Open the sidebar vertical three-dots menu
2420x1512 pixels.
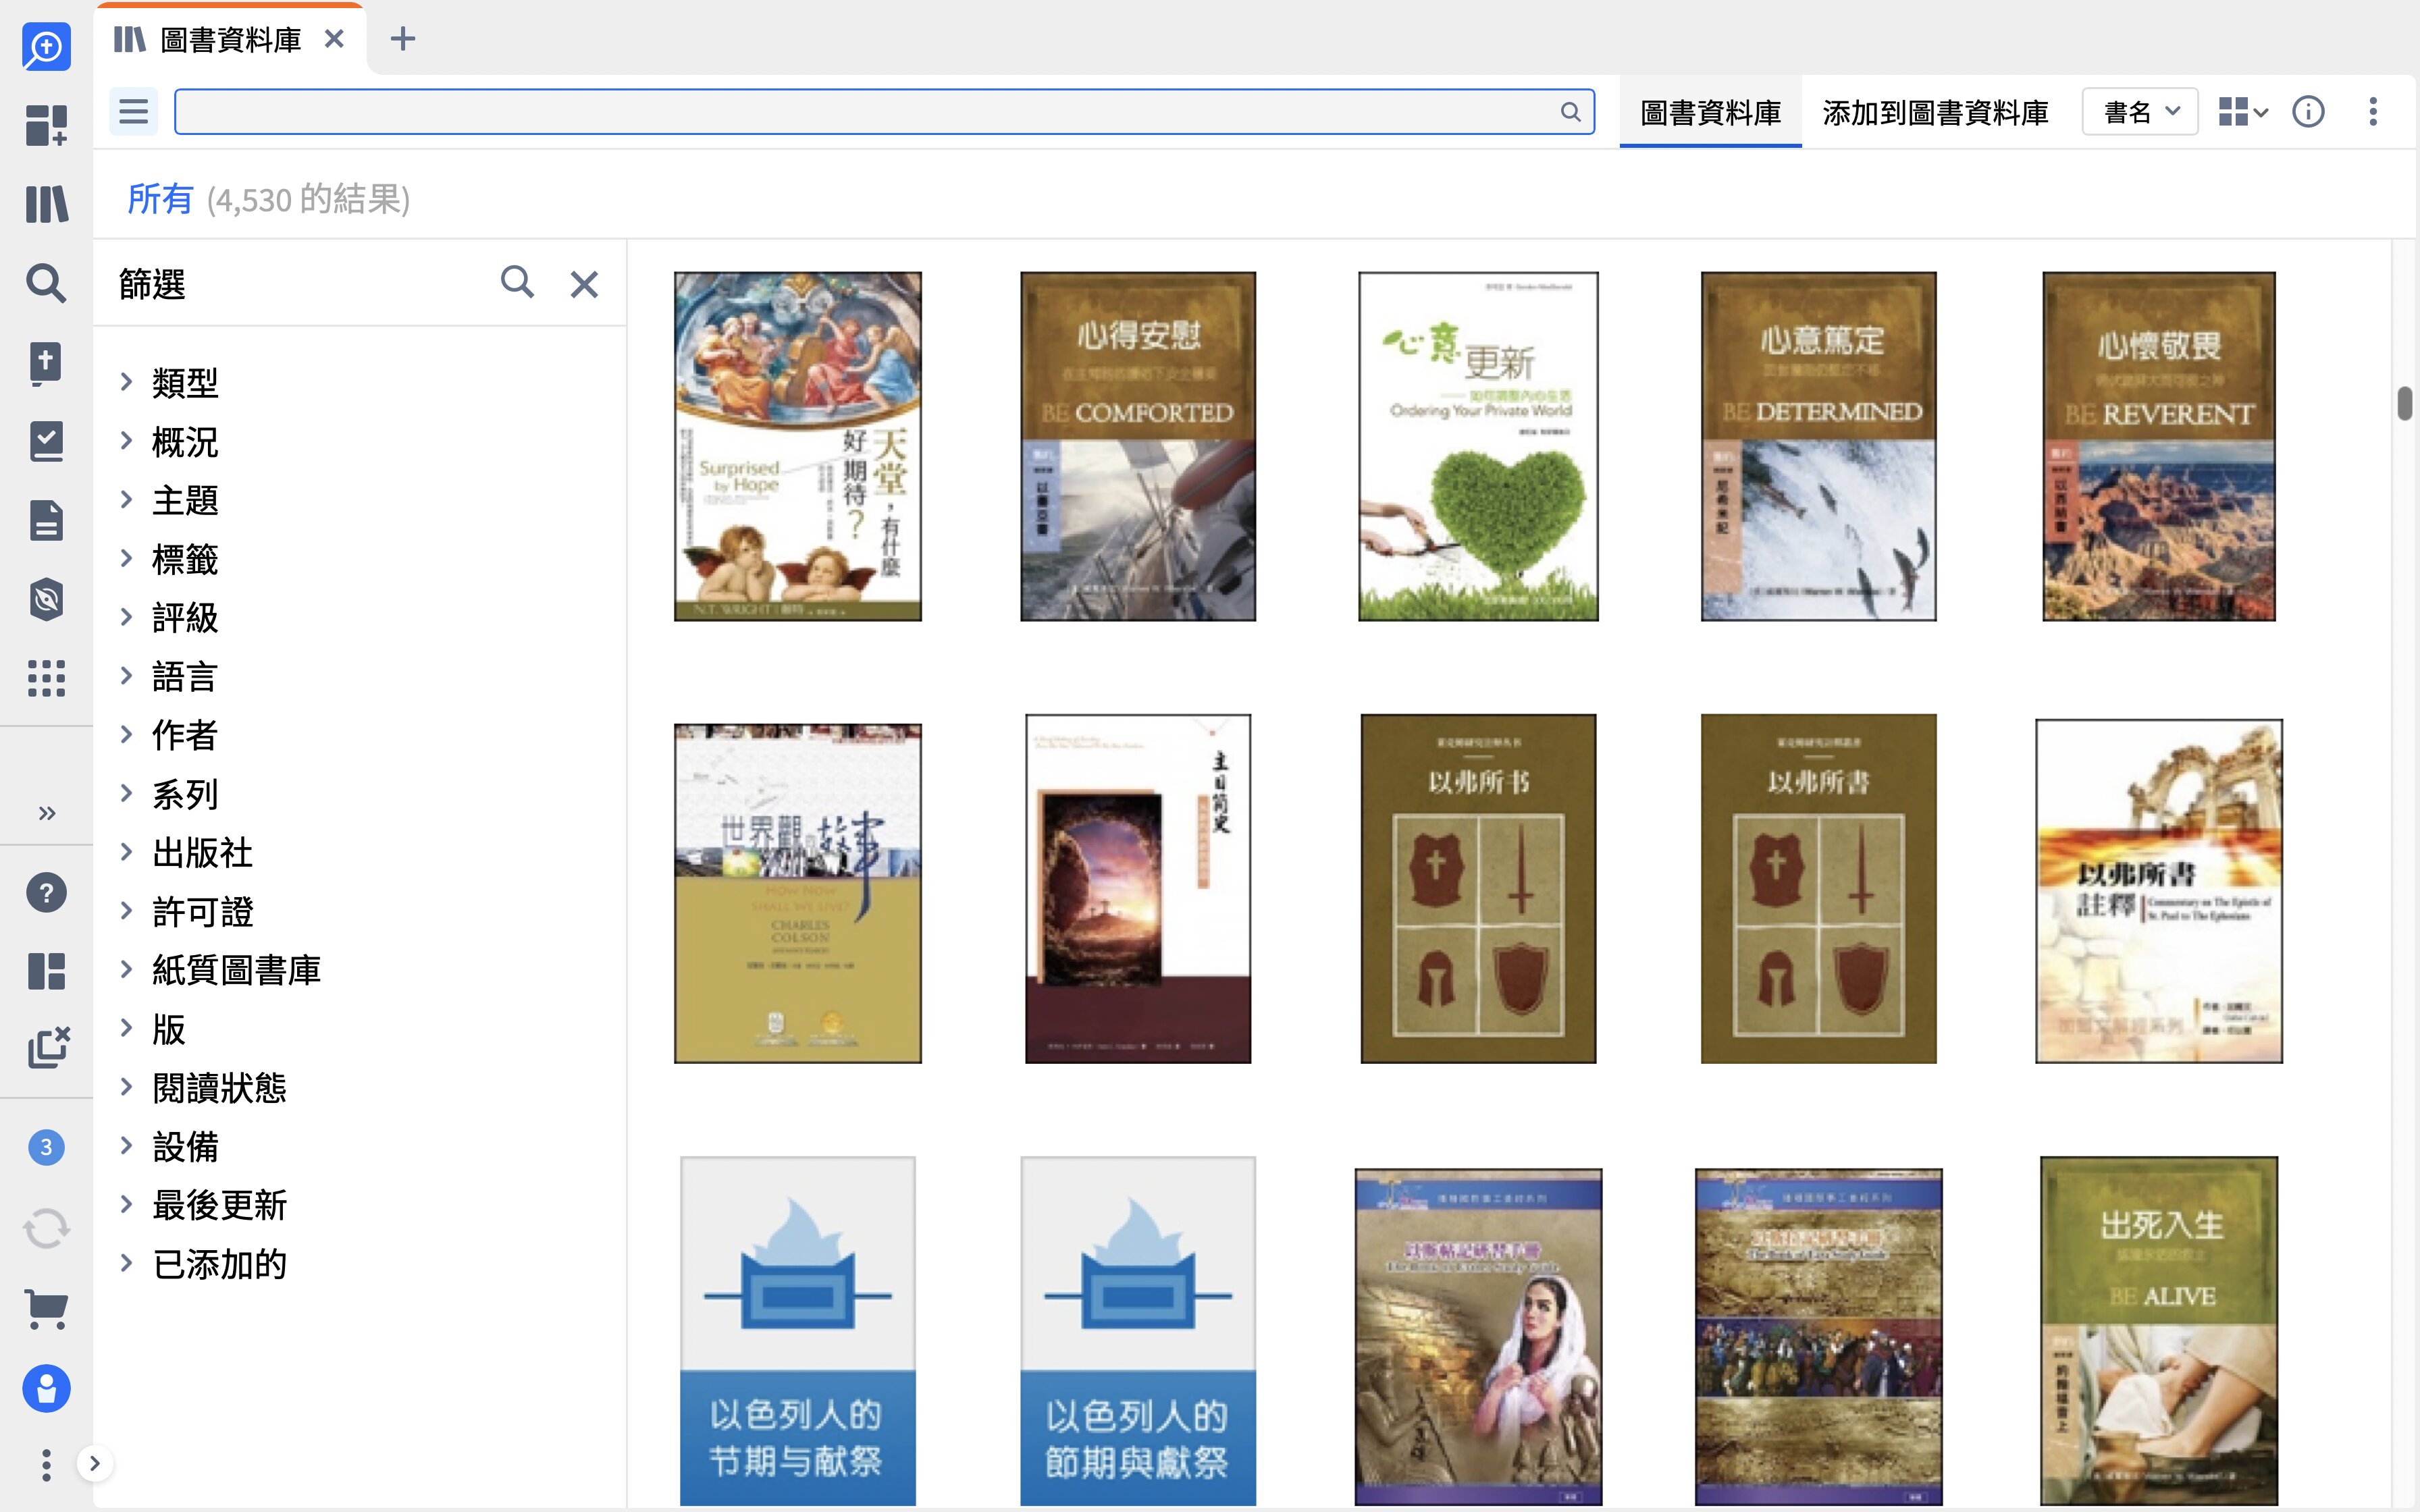pyautogui.click(x=46, y=1465)
